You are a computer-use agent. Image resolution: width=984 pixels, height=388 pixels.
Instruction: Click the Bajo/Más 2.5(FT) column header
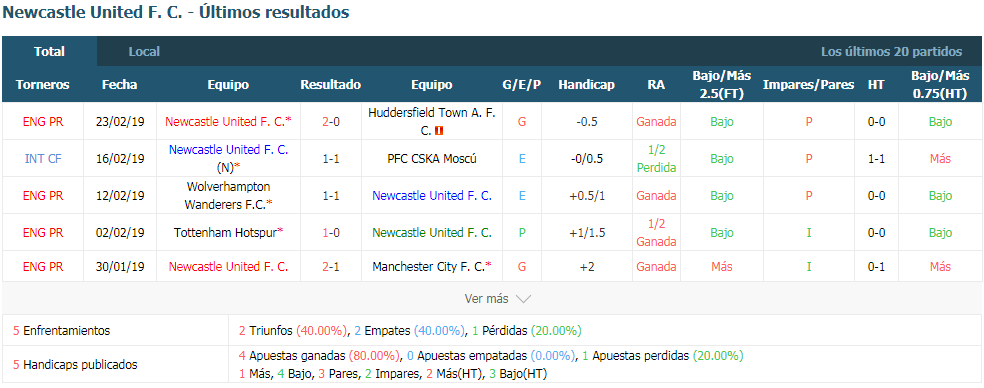pos(722,85)
